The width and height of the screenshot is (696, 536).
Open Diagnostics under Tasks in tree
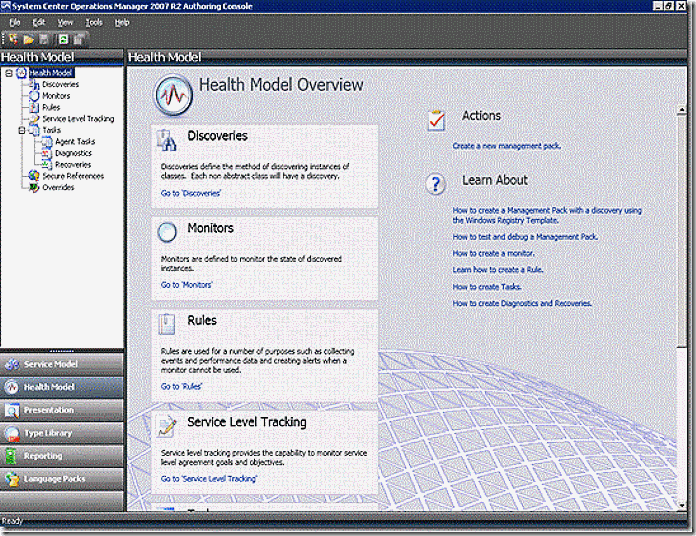pyautogui.click(x=73, y=153)
